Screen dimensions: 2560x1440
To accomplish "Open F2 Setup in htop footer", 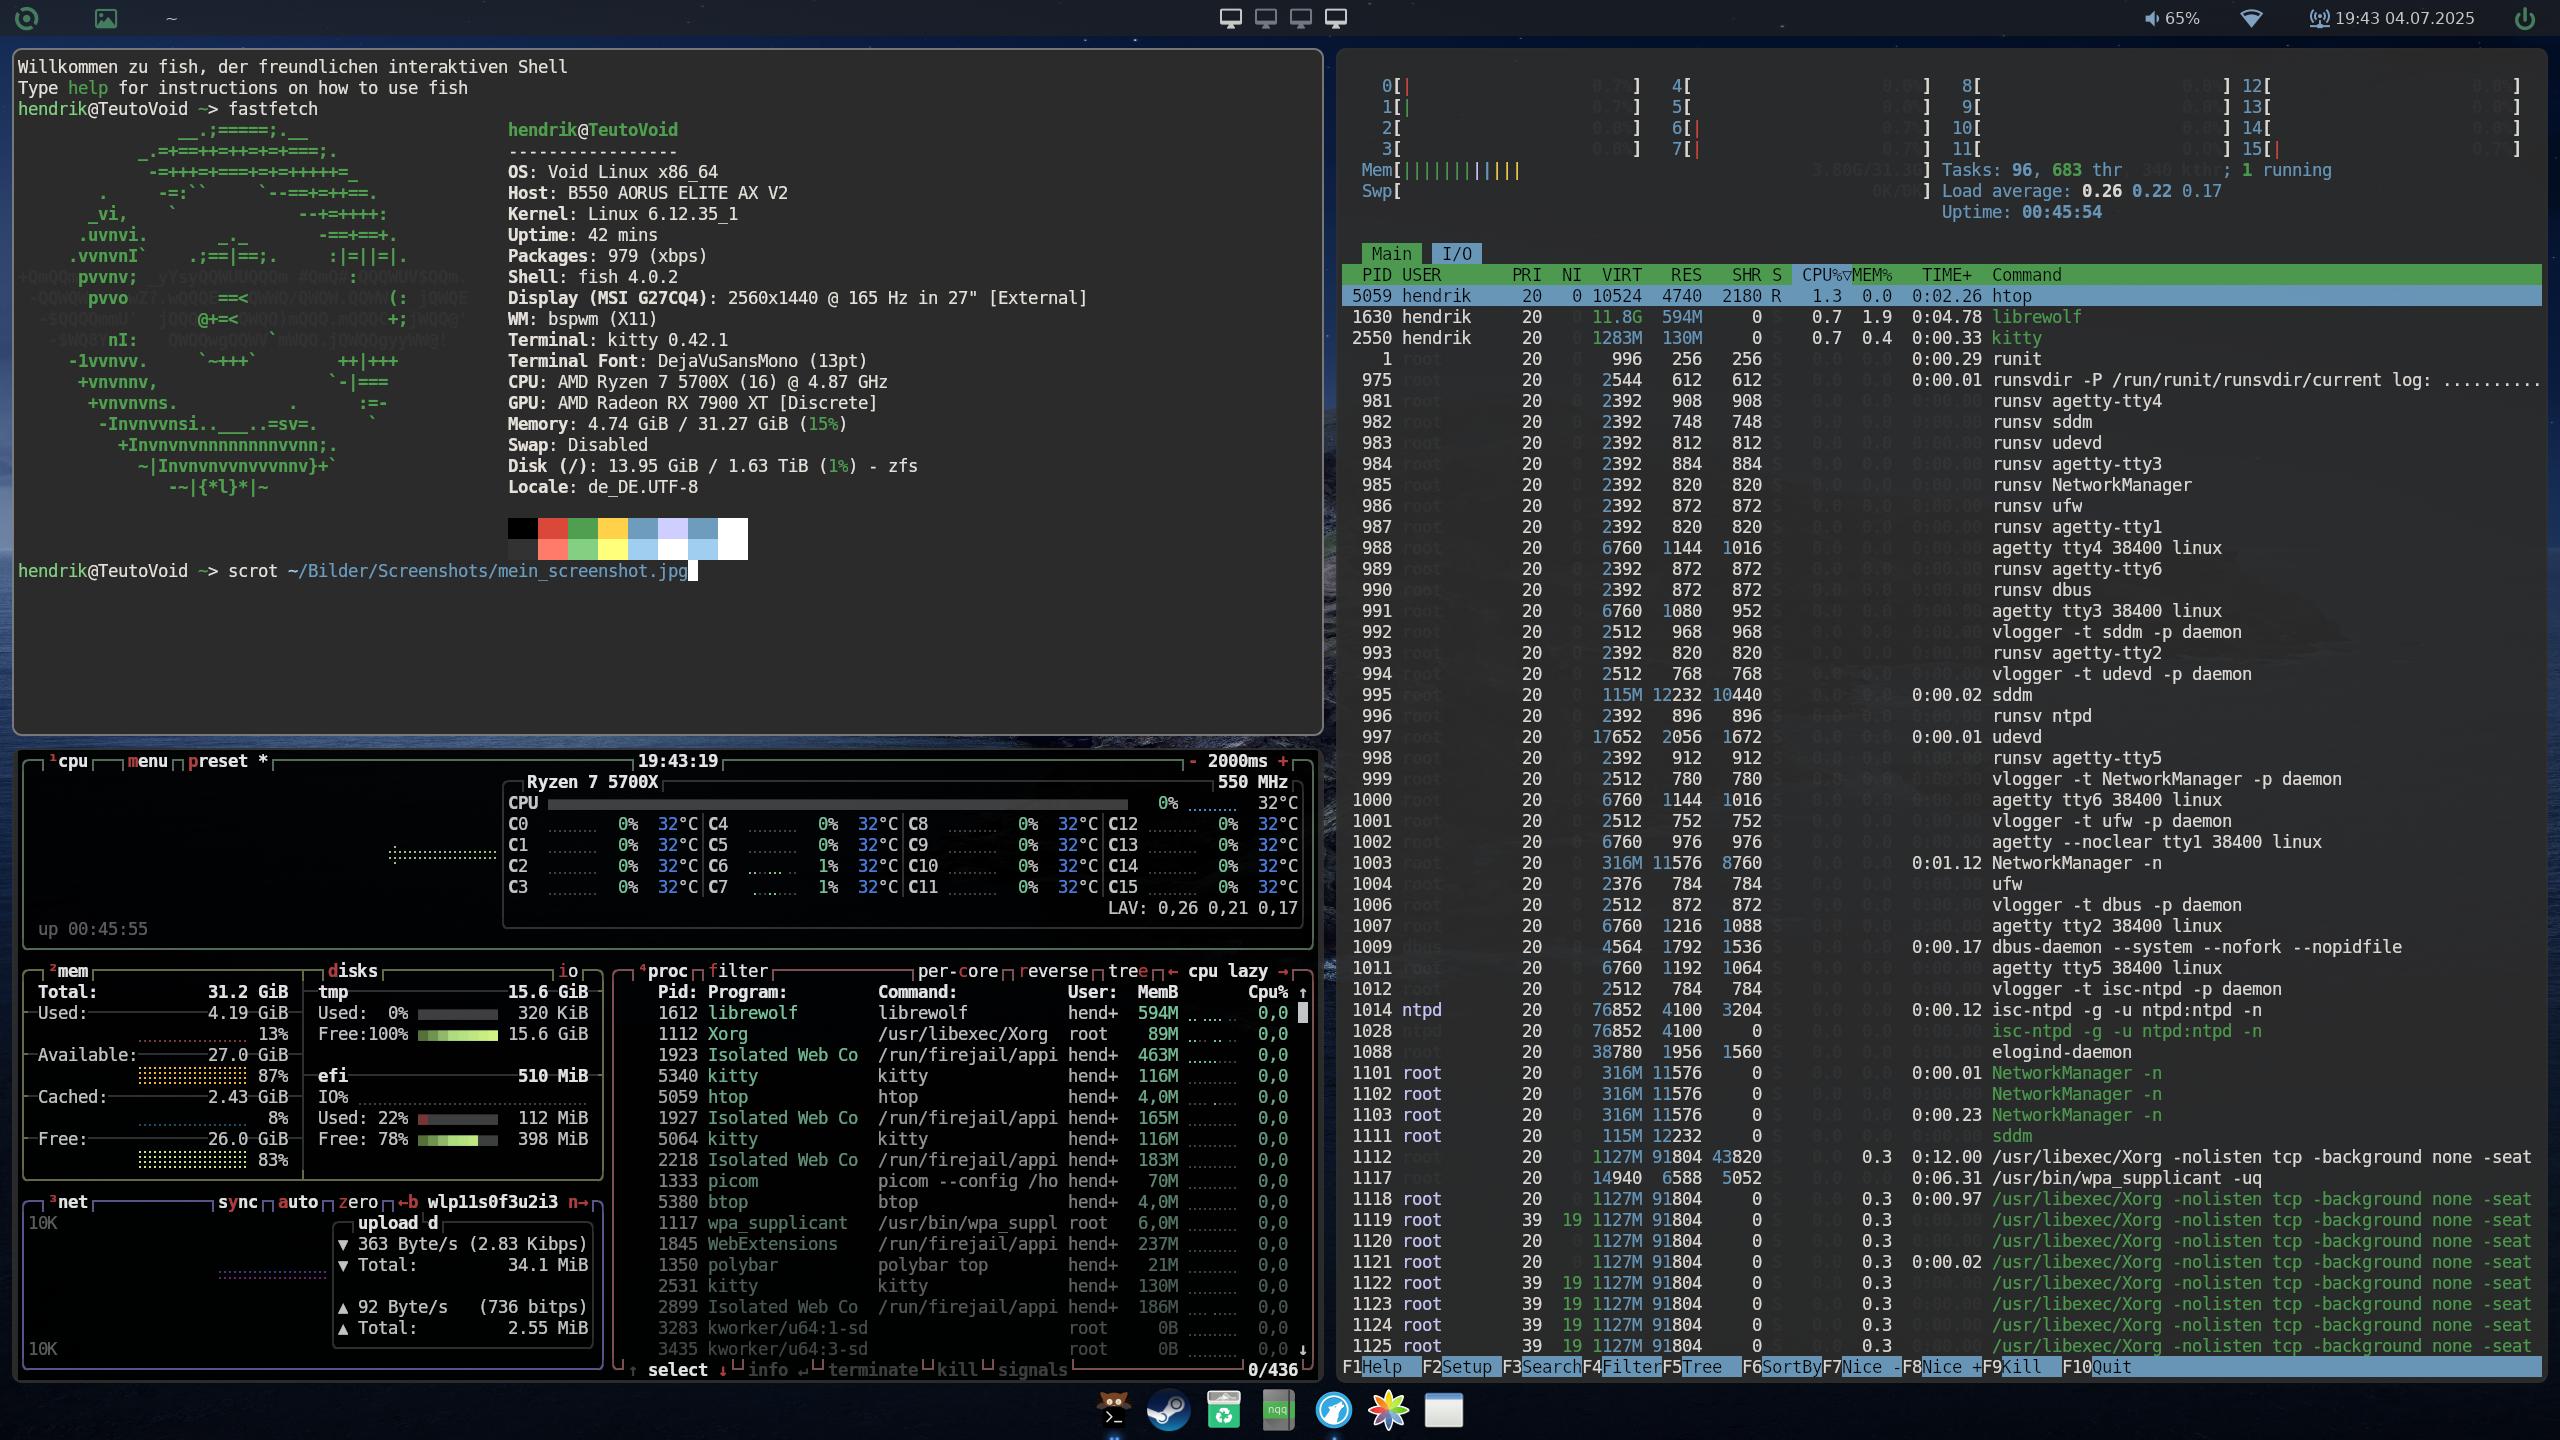I will [1462, 1367].
